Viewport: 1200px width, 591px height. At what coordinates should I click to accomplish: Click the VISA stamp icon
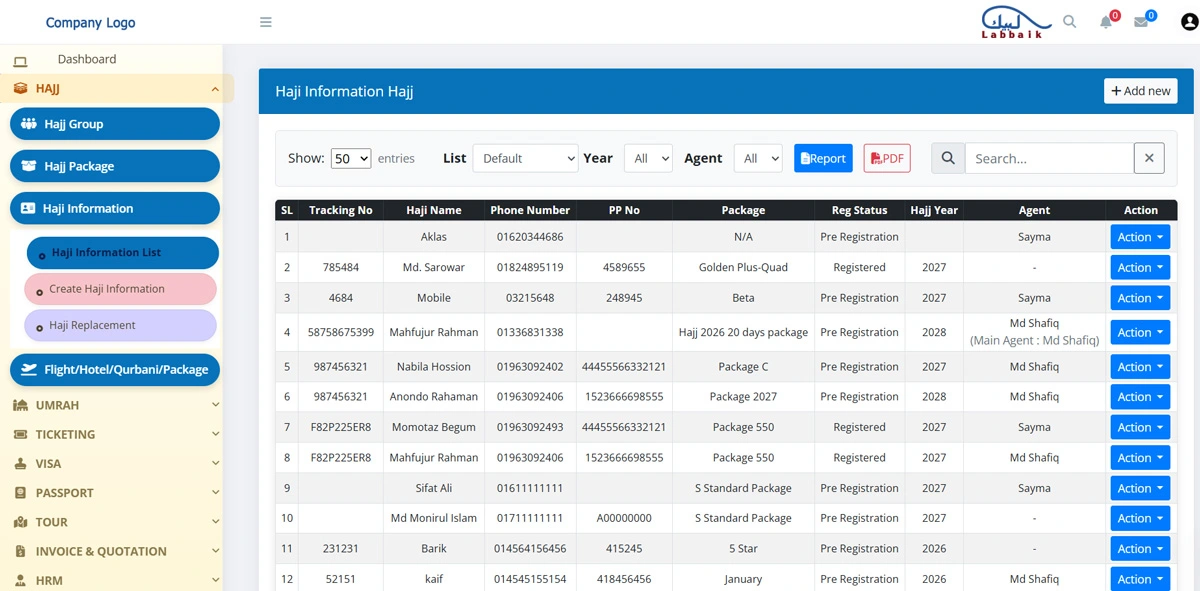coord(20,464)
